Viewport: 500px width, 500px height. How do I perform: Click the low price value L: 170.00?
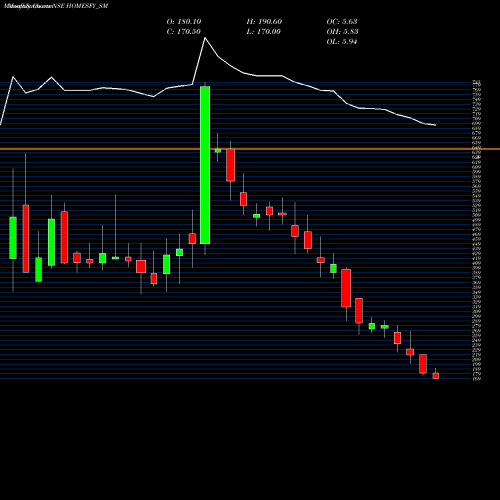tap(264, 32)
